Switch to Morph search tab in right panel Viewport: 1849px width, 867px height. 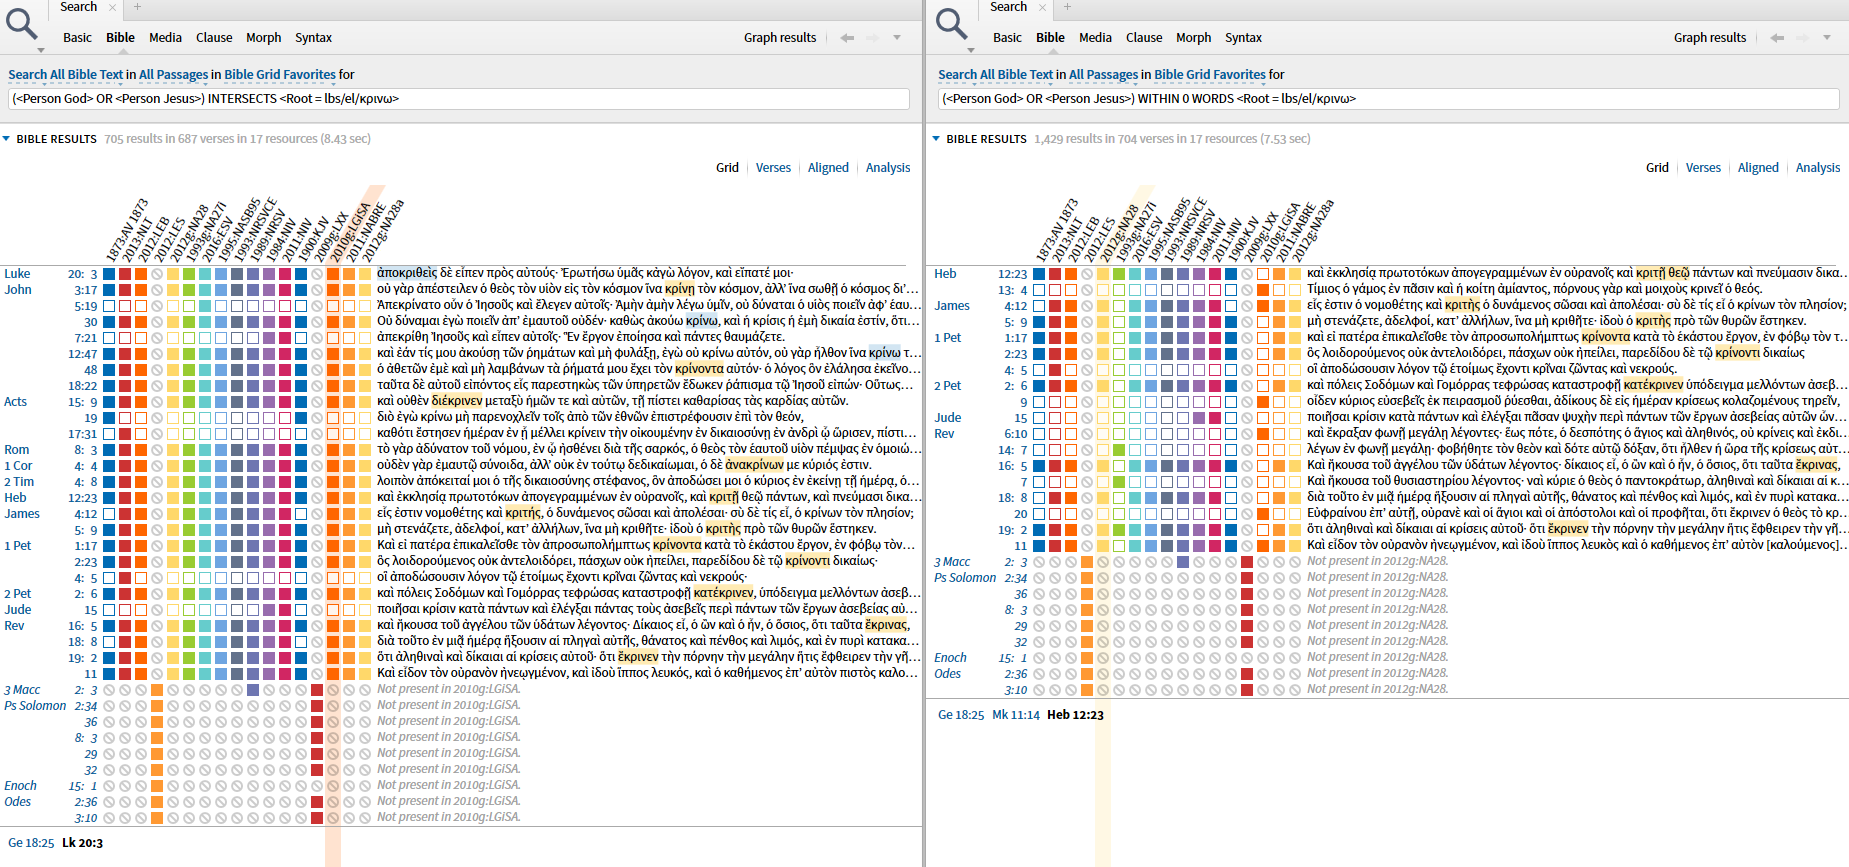click(x=1194, y=38)
